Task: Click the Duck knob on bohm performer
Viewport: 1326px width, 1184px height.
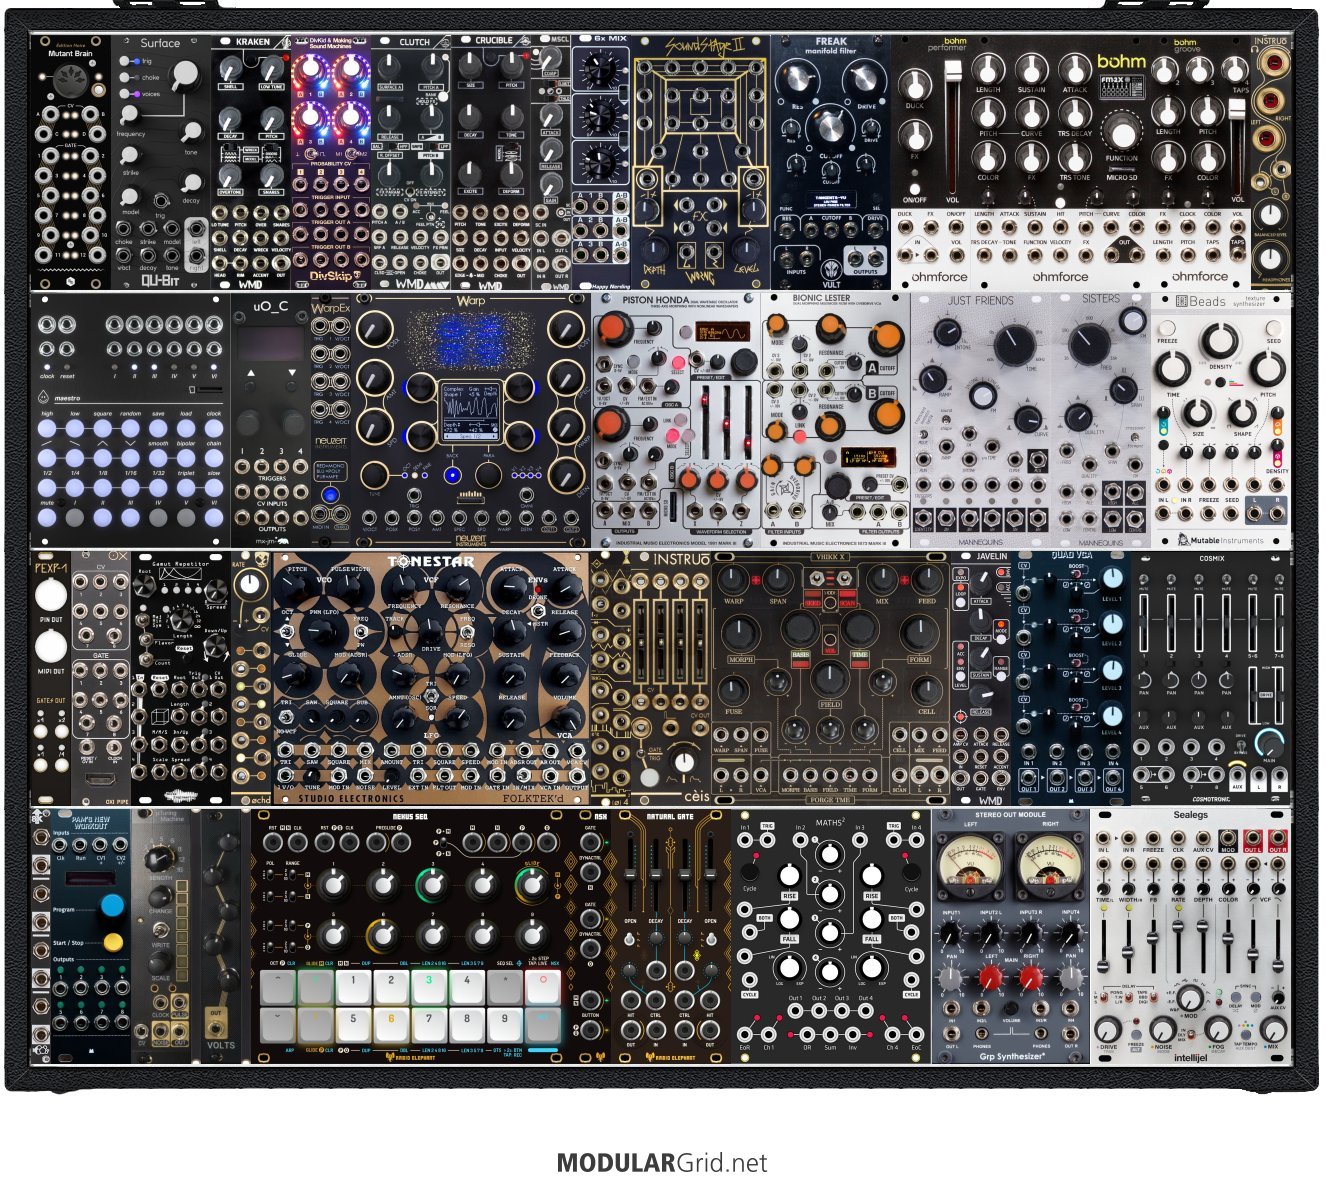Action: click(914, 87)
